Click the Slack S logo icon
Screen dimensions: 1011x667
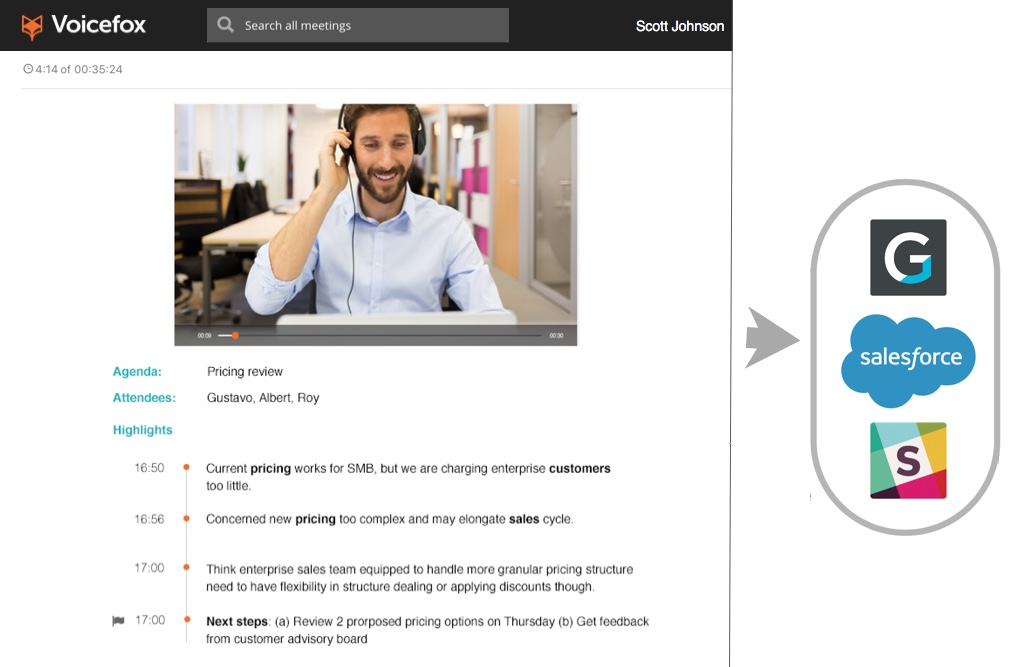click(x=908, y=461)
